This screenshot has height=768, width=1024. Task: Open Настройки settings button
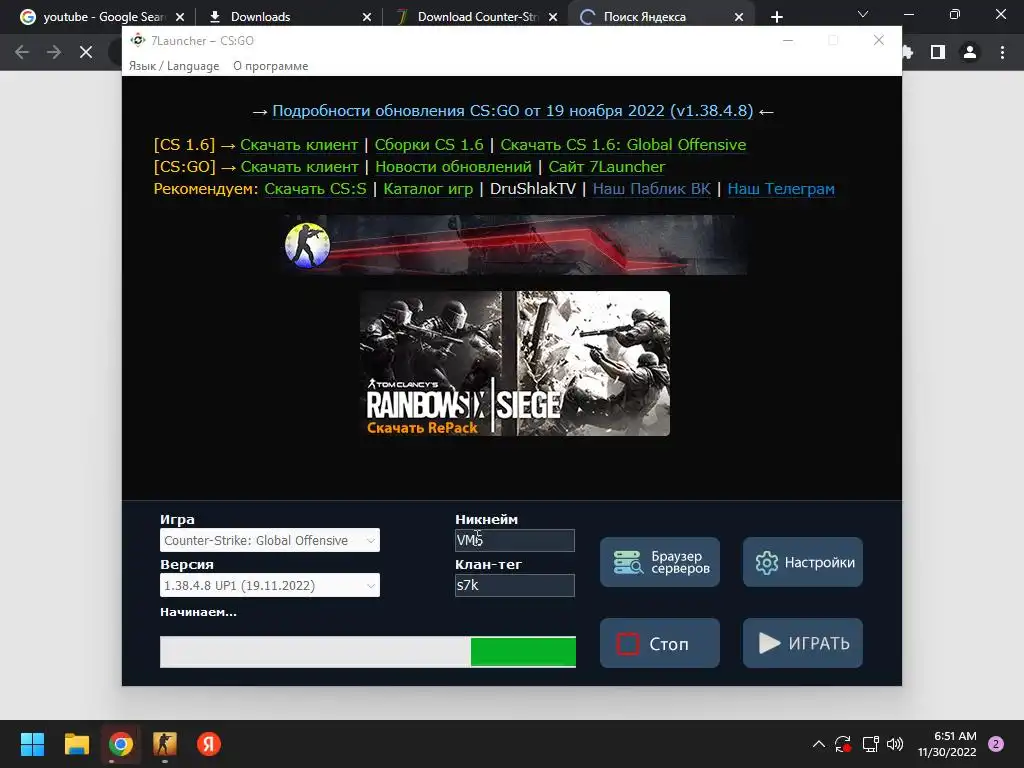point(803,562)
